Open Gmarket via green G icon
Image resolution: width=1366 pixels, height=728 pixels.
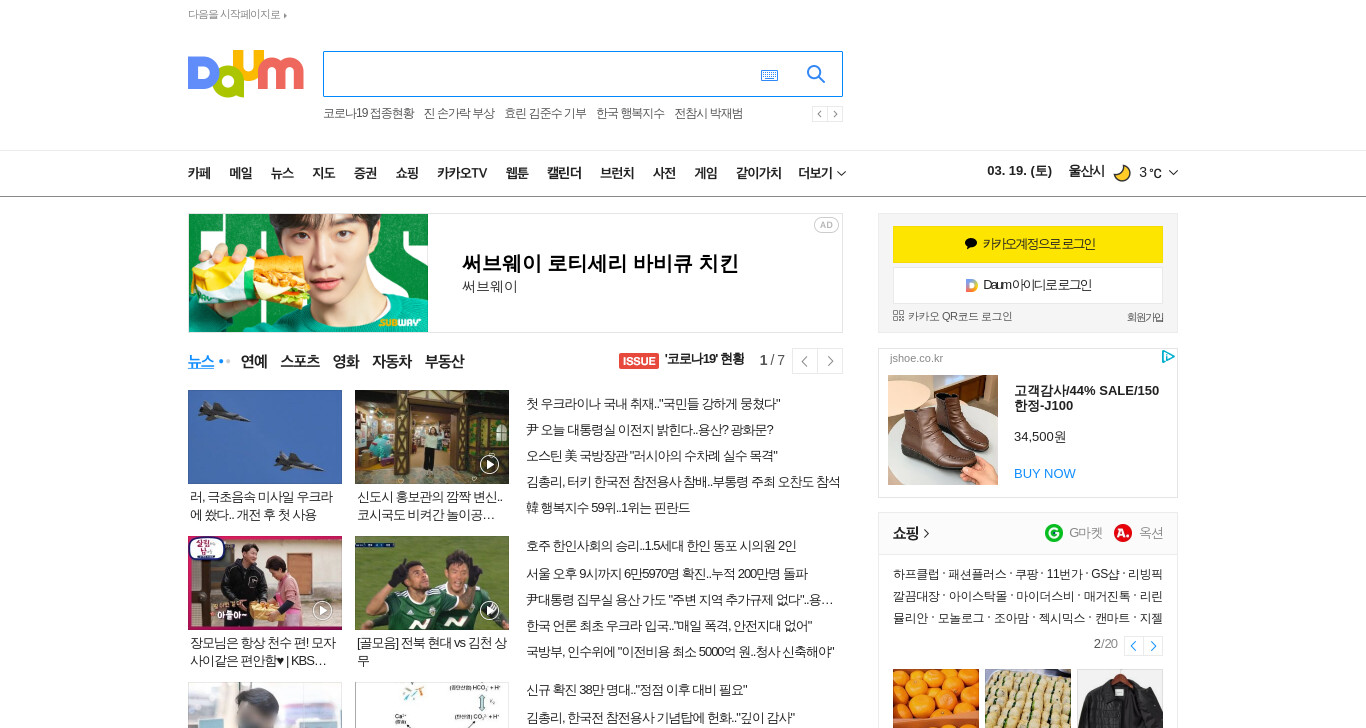coord(1054,533)
